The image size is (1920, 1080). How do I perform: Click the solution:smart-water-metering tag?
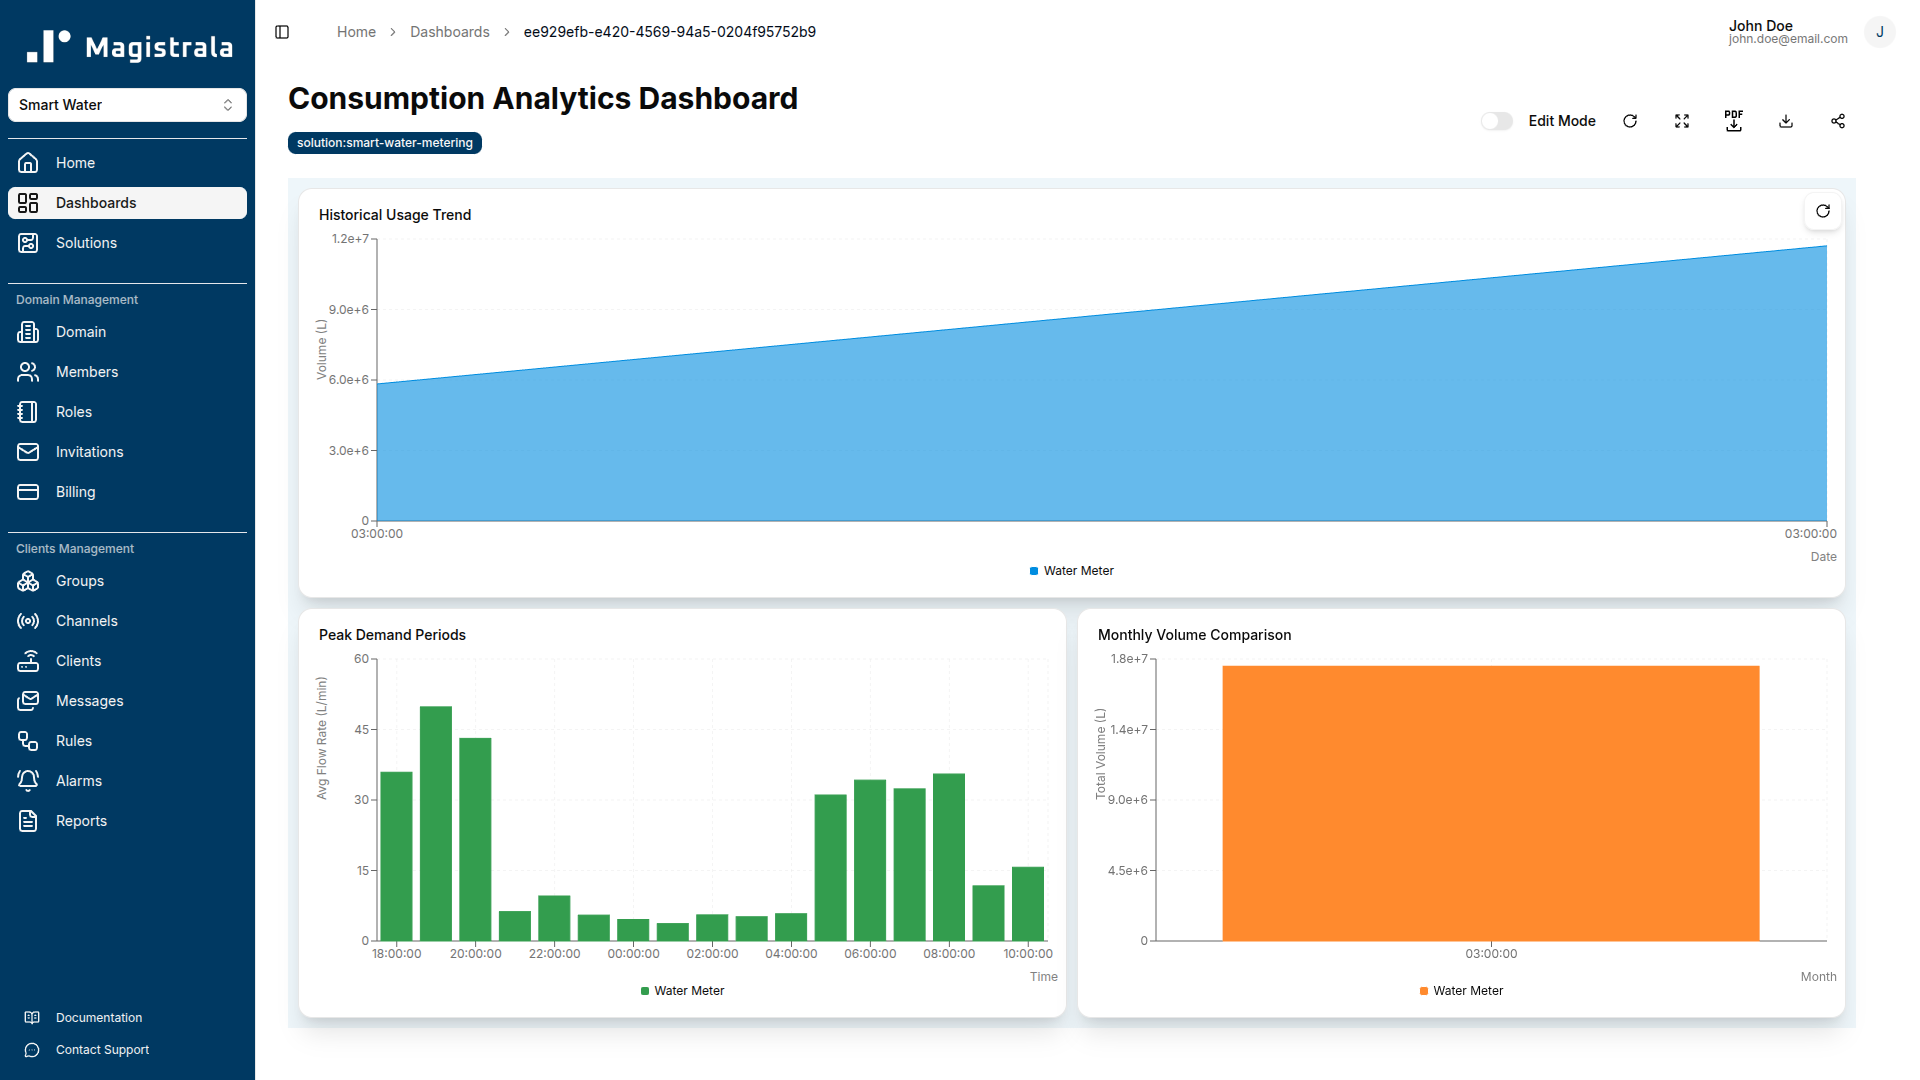tap(384, 142)
